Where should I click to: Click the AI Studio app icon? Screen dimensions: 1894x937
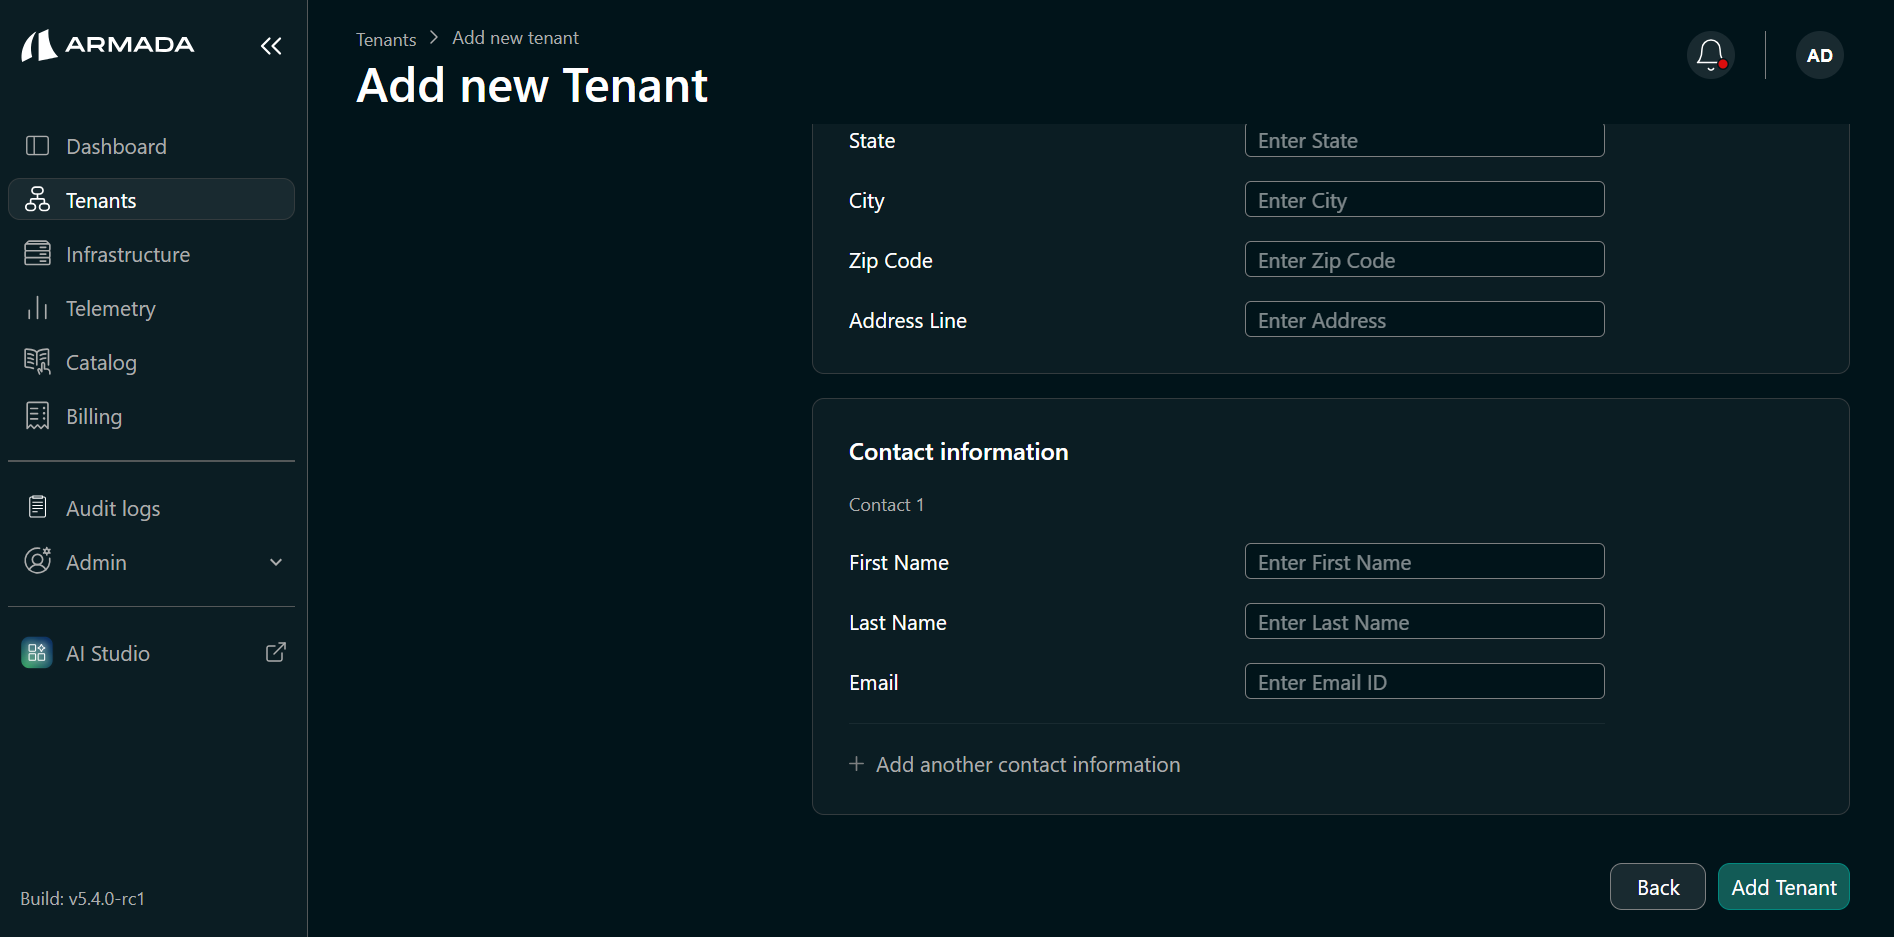[37, 653]
